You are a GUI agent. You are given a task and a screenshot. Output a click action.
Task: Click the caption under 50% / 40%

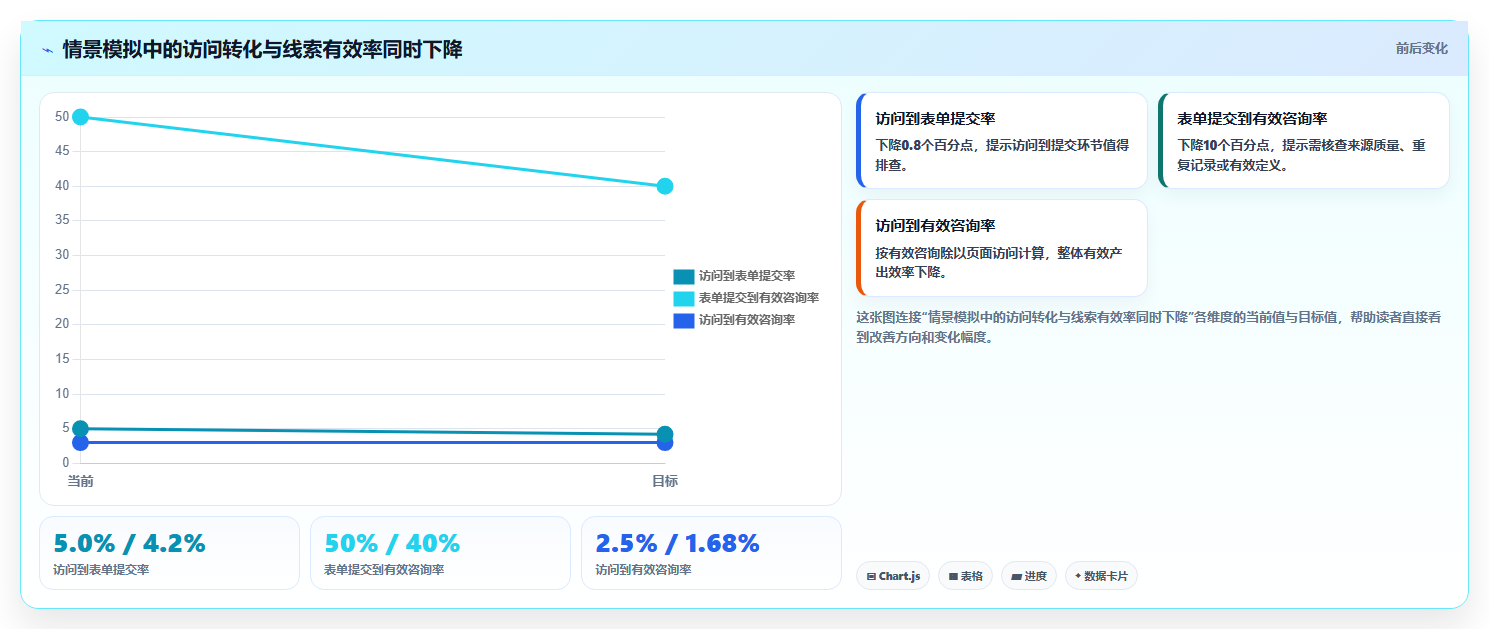[x=384, y=570]
